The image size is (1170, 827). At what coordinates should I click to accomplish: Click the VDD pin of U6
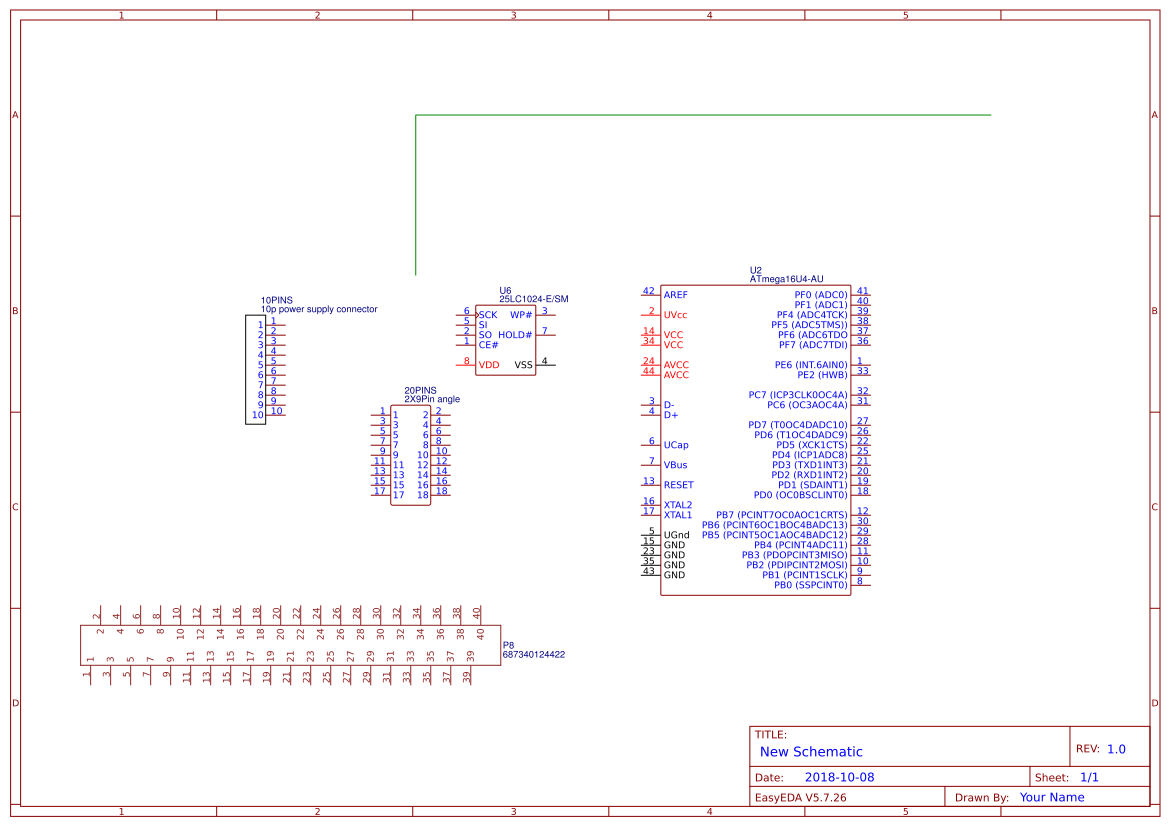click(488, 364)
